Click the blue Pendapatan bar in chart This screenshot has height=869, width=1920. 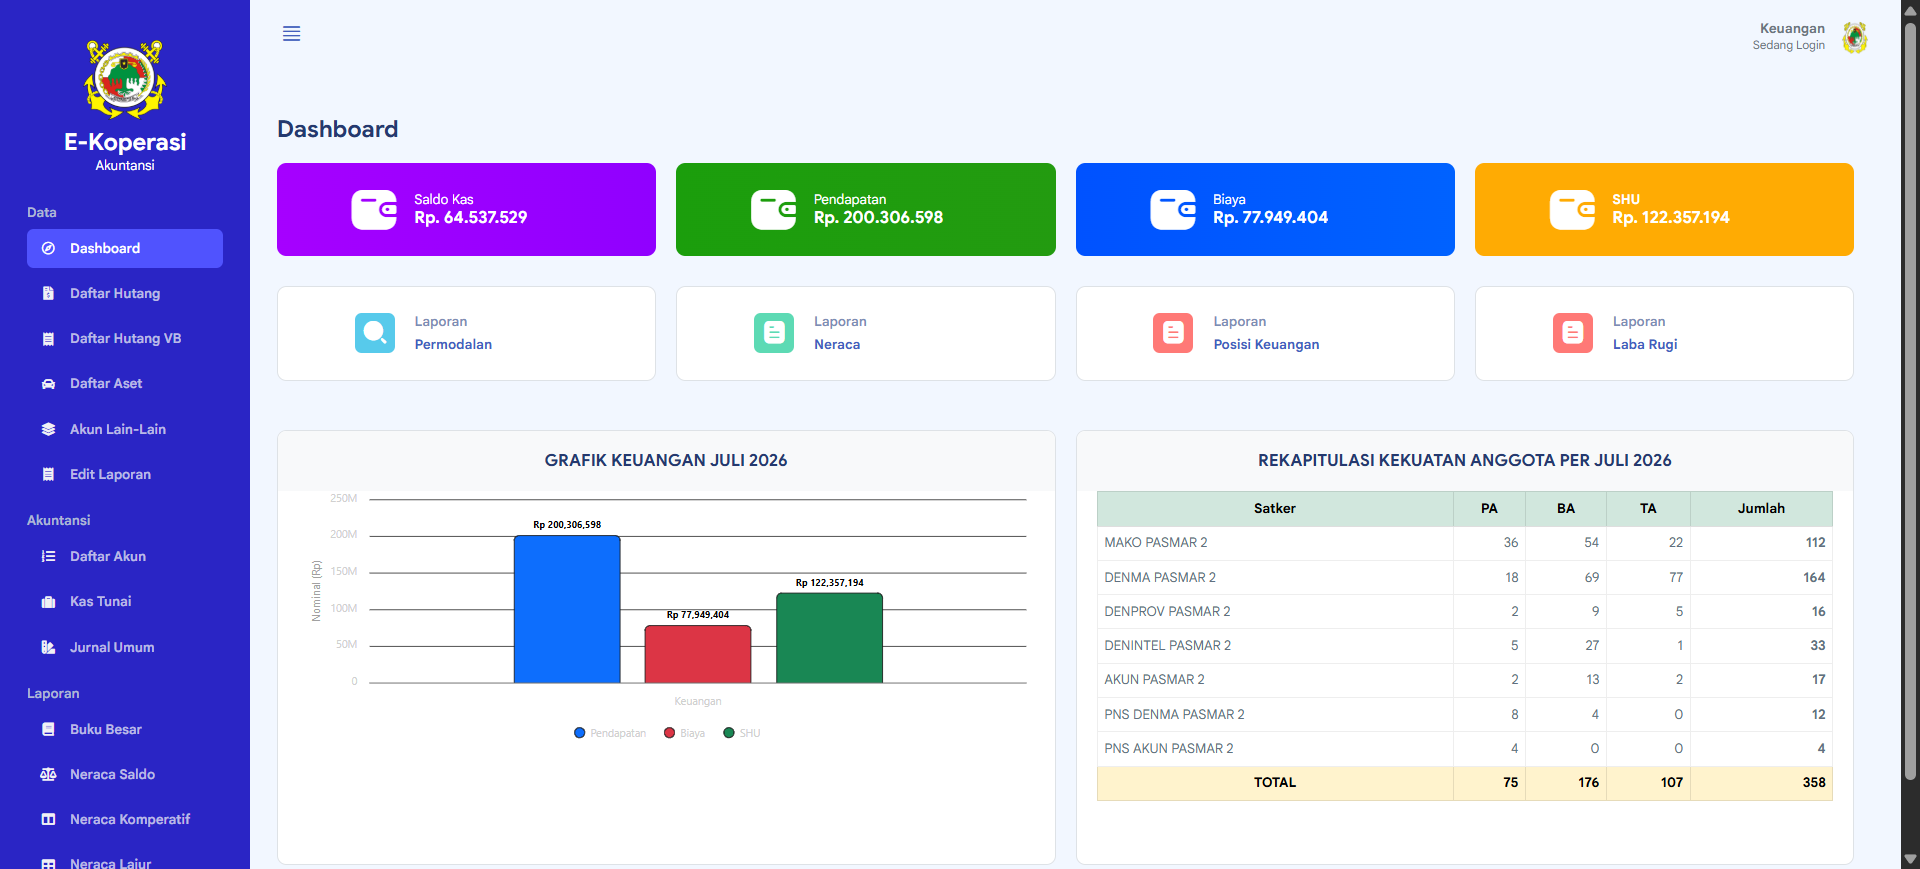point(567,609)
